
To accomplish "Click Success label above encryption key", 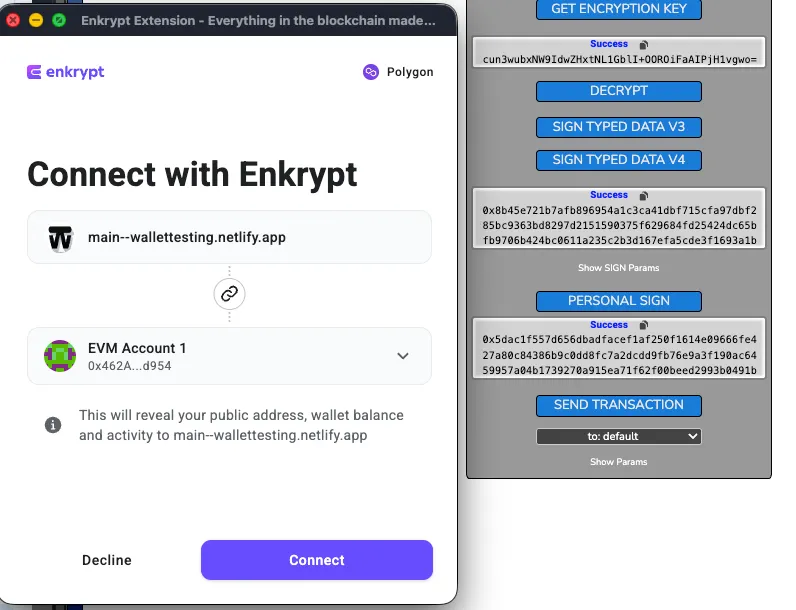I will coord(609,44).
